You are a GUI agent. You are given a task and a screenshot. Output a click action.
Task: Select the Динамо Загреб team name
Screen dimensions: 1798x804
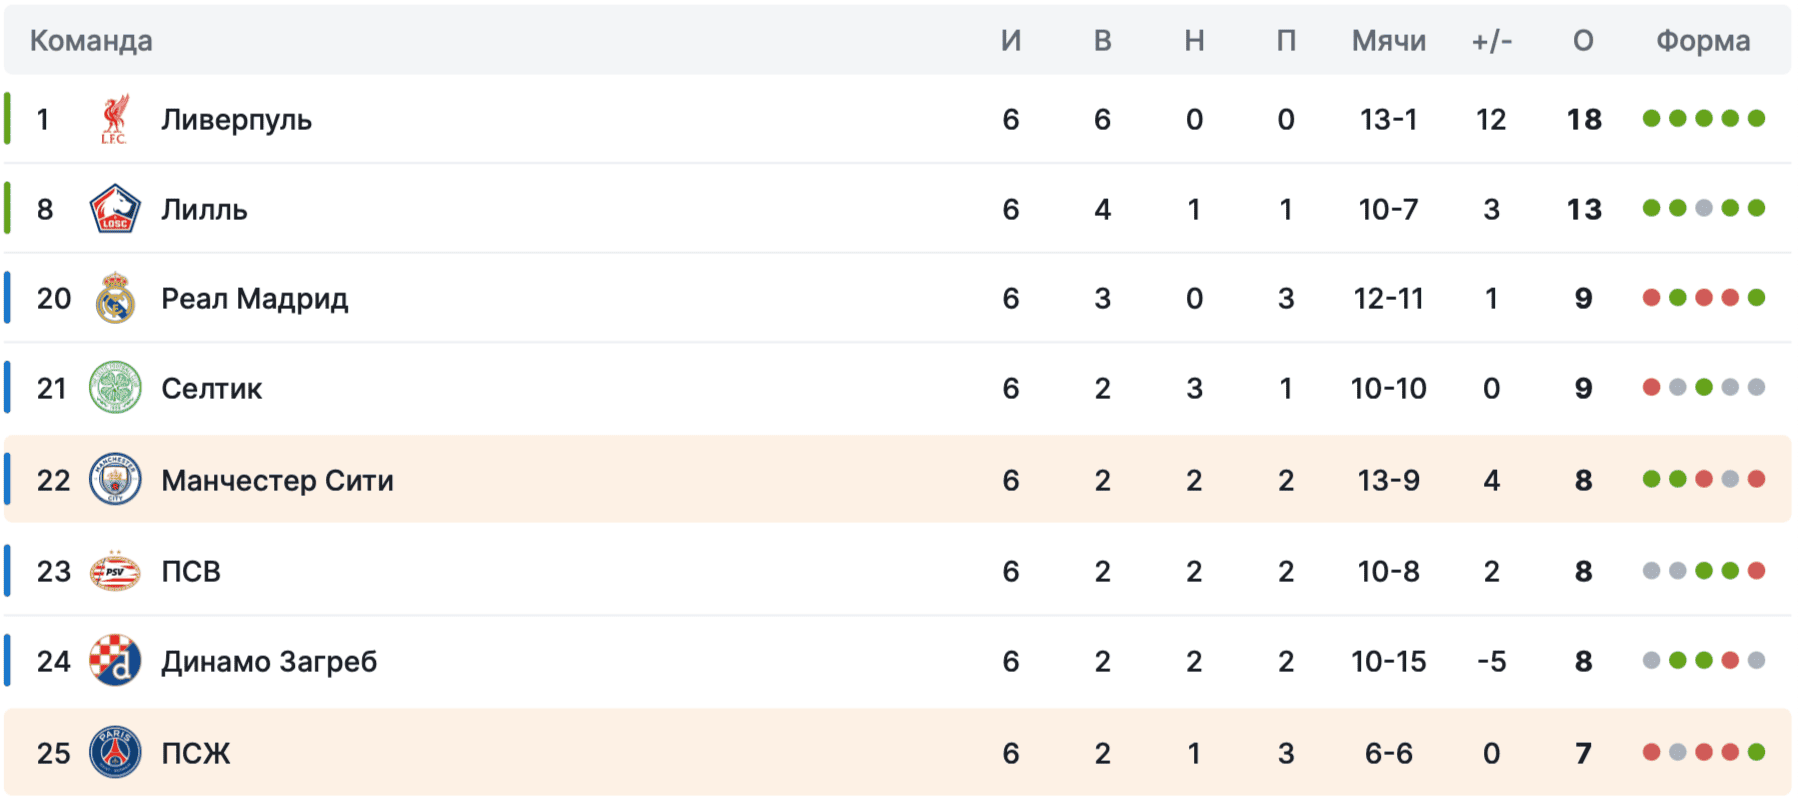(269, 661)
